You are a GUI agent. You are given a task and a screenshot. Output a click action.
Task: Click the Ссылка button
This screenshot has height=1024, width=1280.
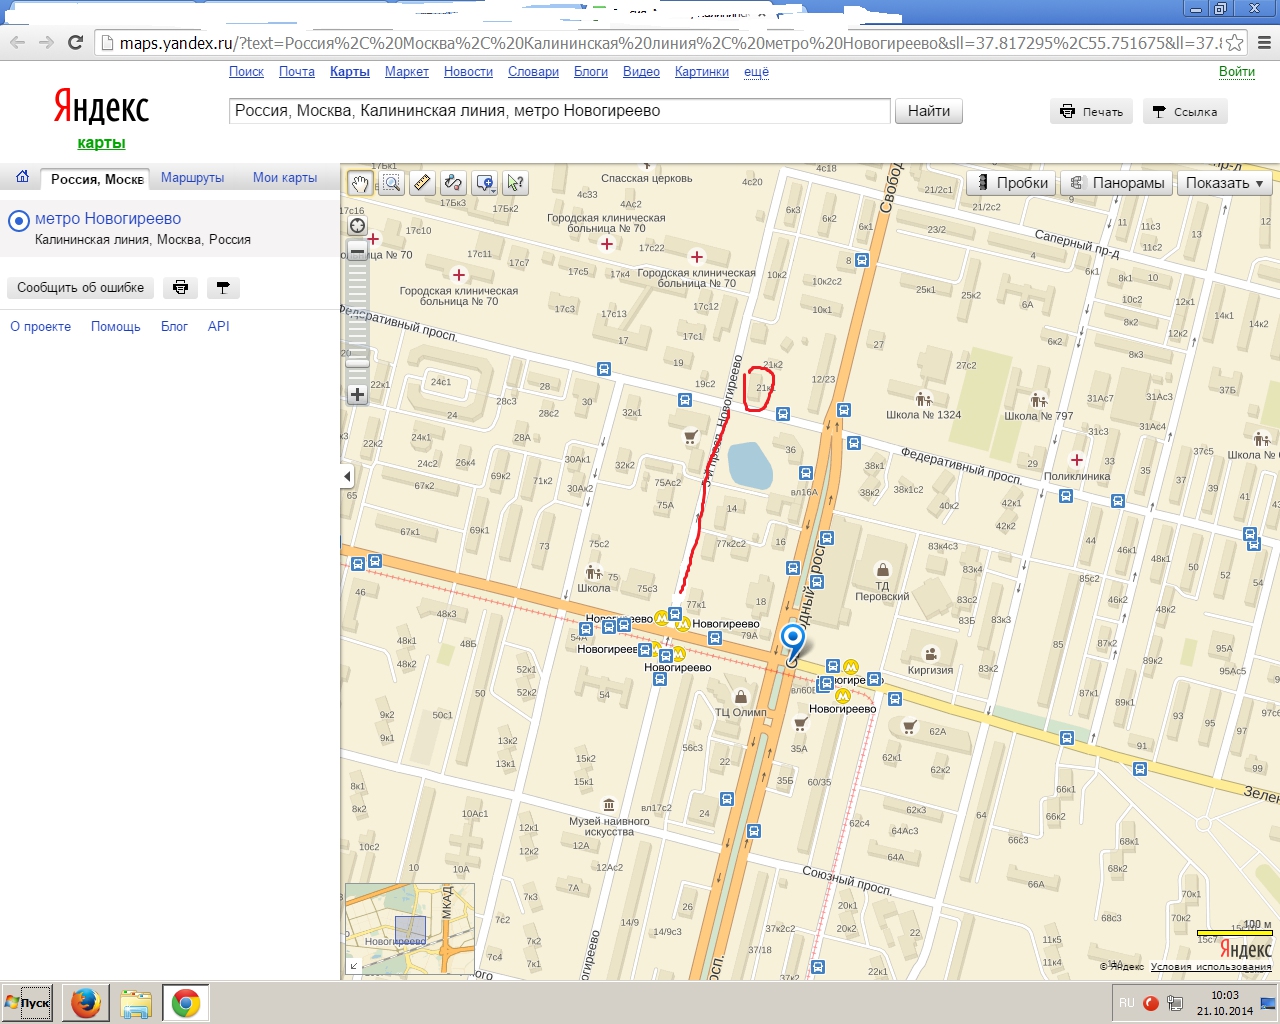[x=1185, y=112]
